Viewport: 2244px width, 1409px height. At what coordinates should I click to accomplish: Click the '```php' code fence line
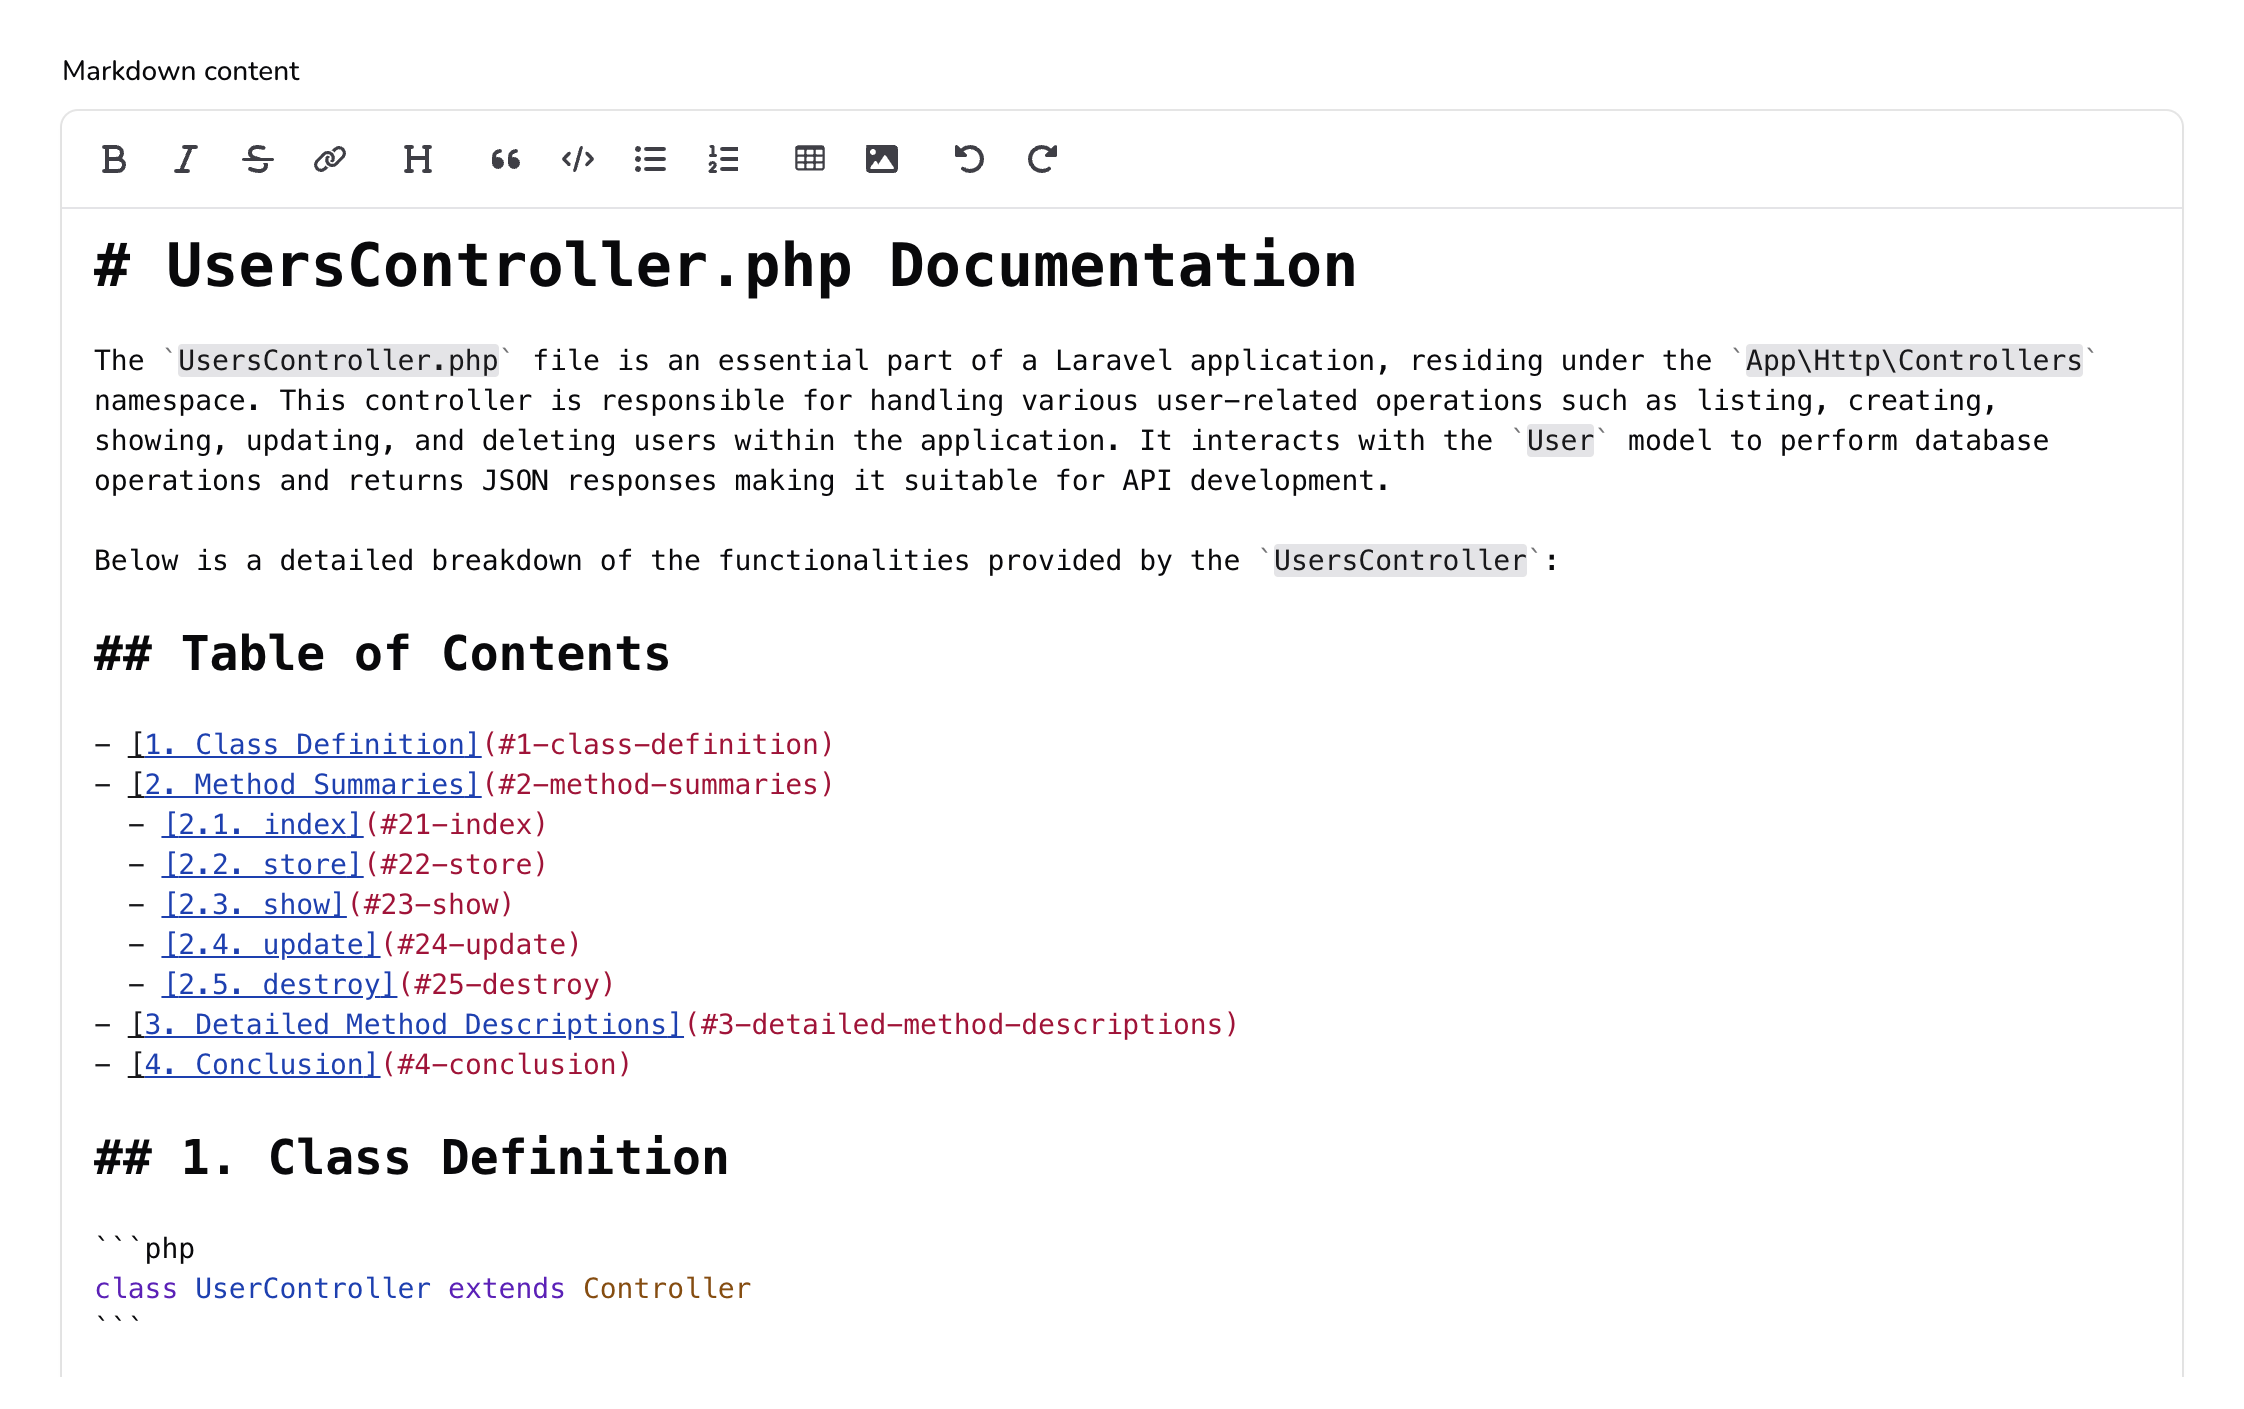pyautogui.click(x=145, y=1249)
